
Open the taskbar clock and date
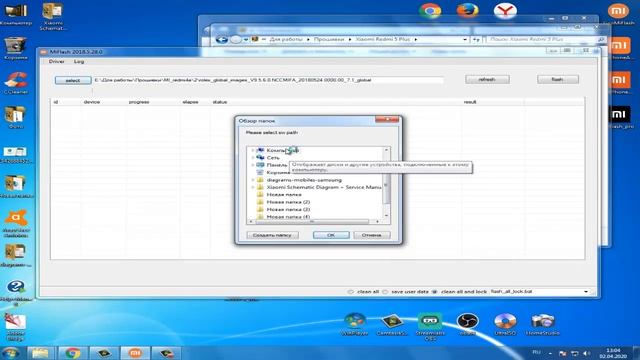coord(613,353)
